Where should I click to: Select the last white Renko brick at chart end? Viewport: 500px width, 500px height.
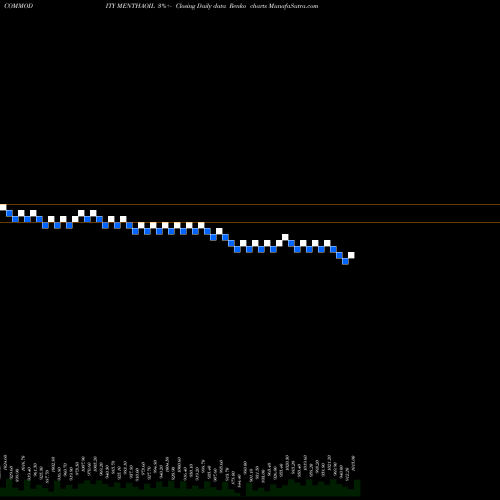(351, 255)
